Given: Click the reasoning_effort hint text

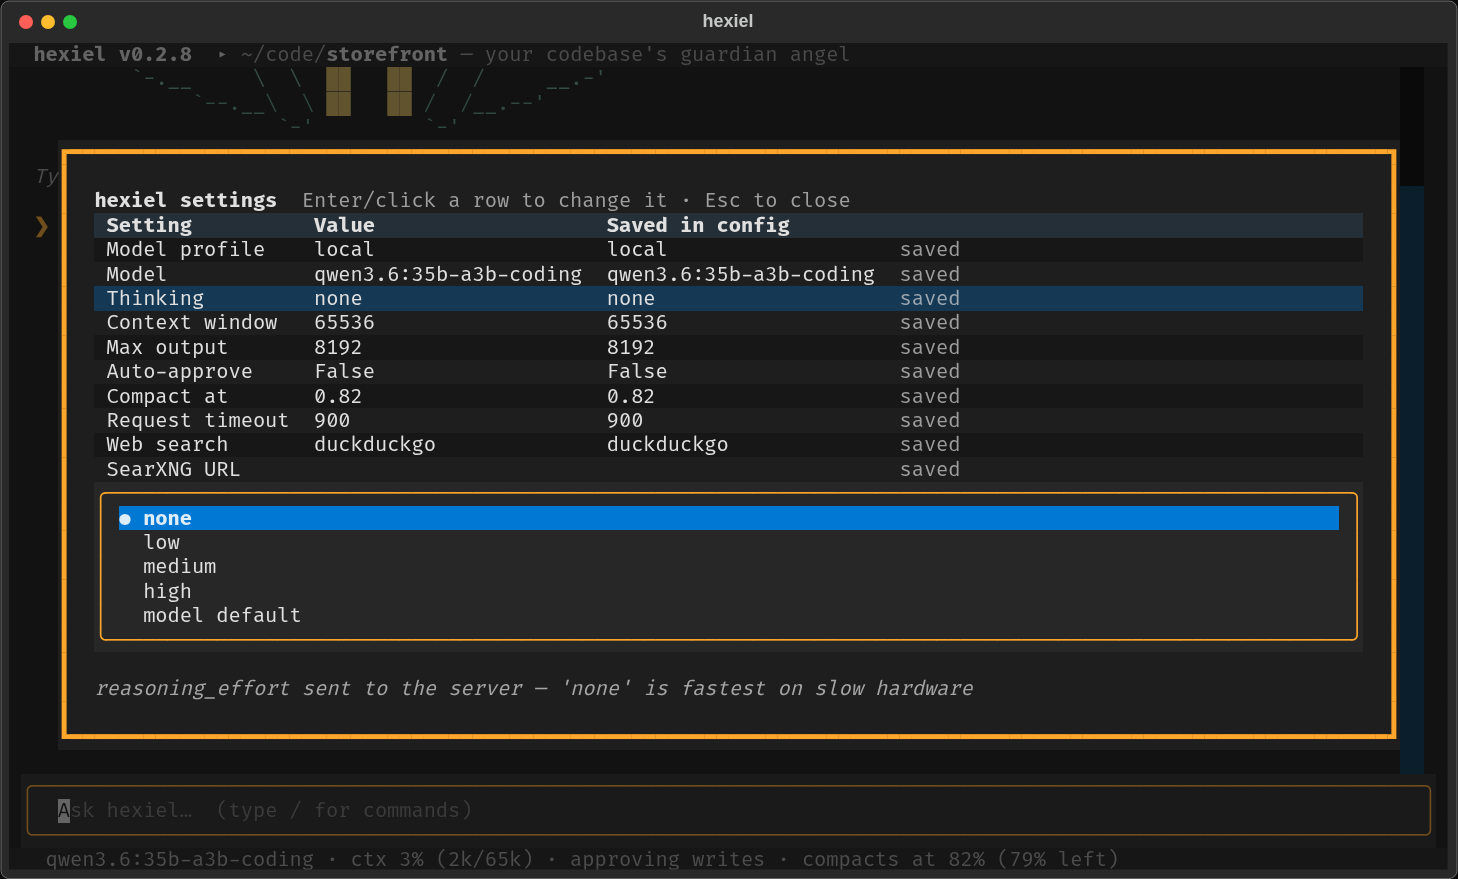Looking at the screenshot, I should pyautogui.click(x=534, y=688).
